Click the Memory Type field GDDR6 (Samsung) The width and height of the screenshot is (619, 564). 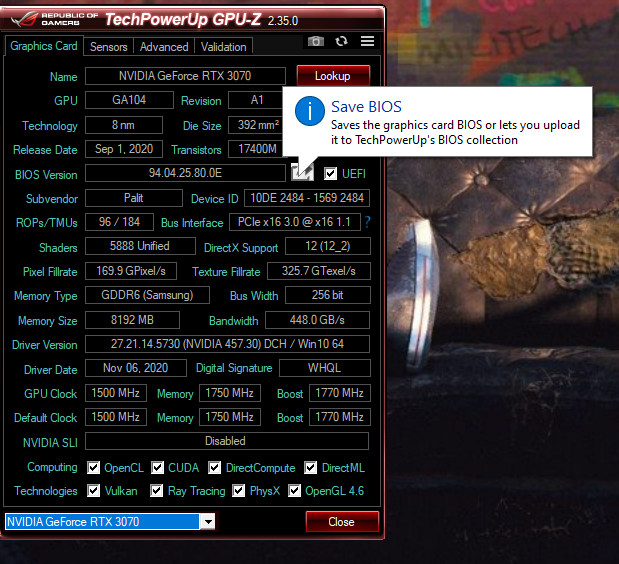[x=147, y=295]
